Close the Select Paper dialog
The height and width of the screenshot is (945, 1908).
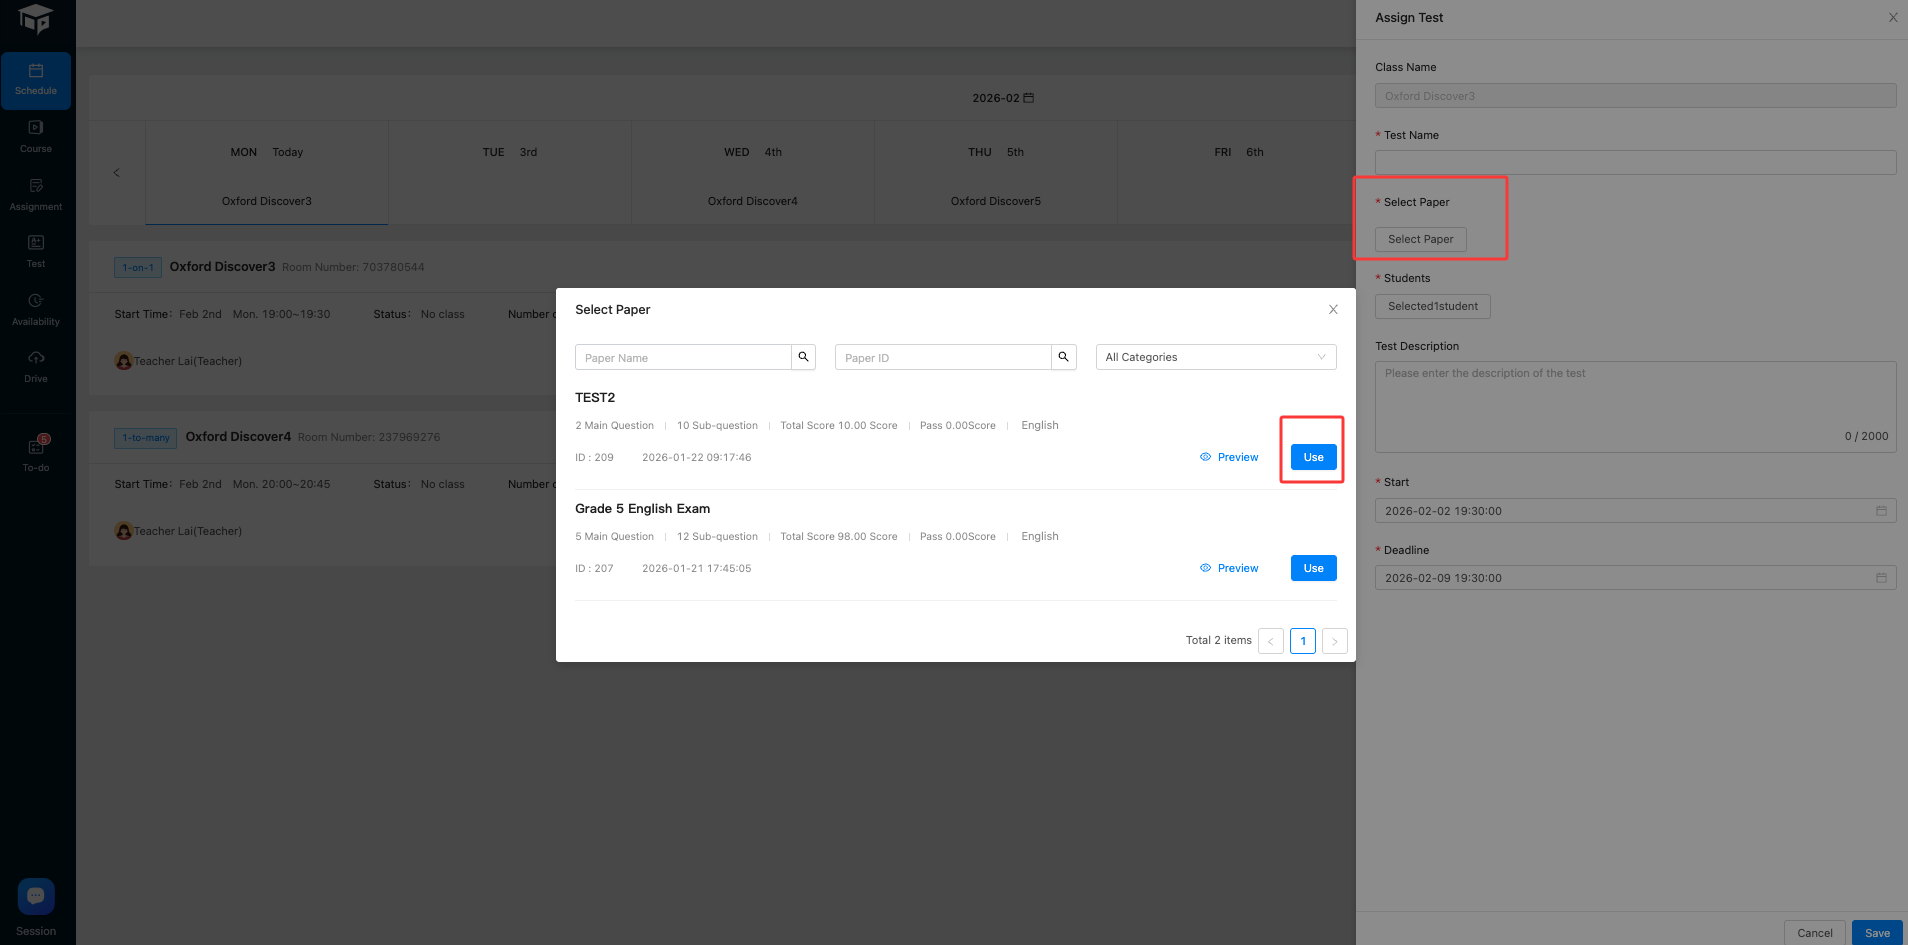(1333, 310)
